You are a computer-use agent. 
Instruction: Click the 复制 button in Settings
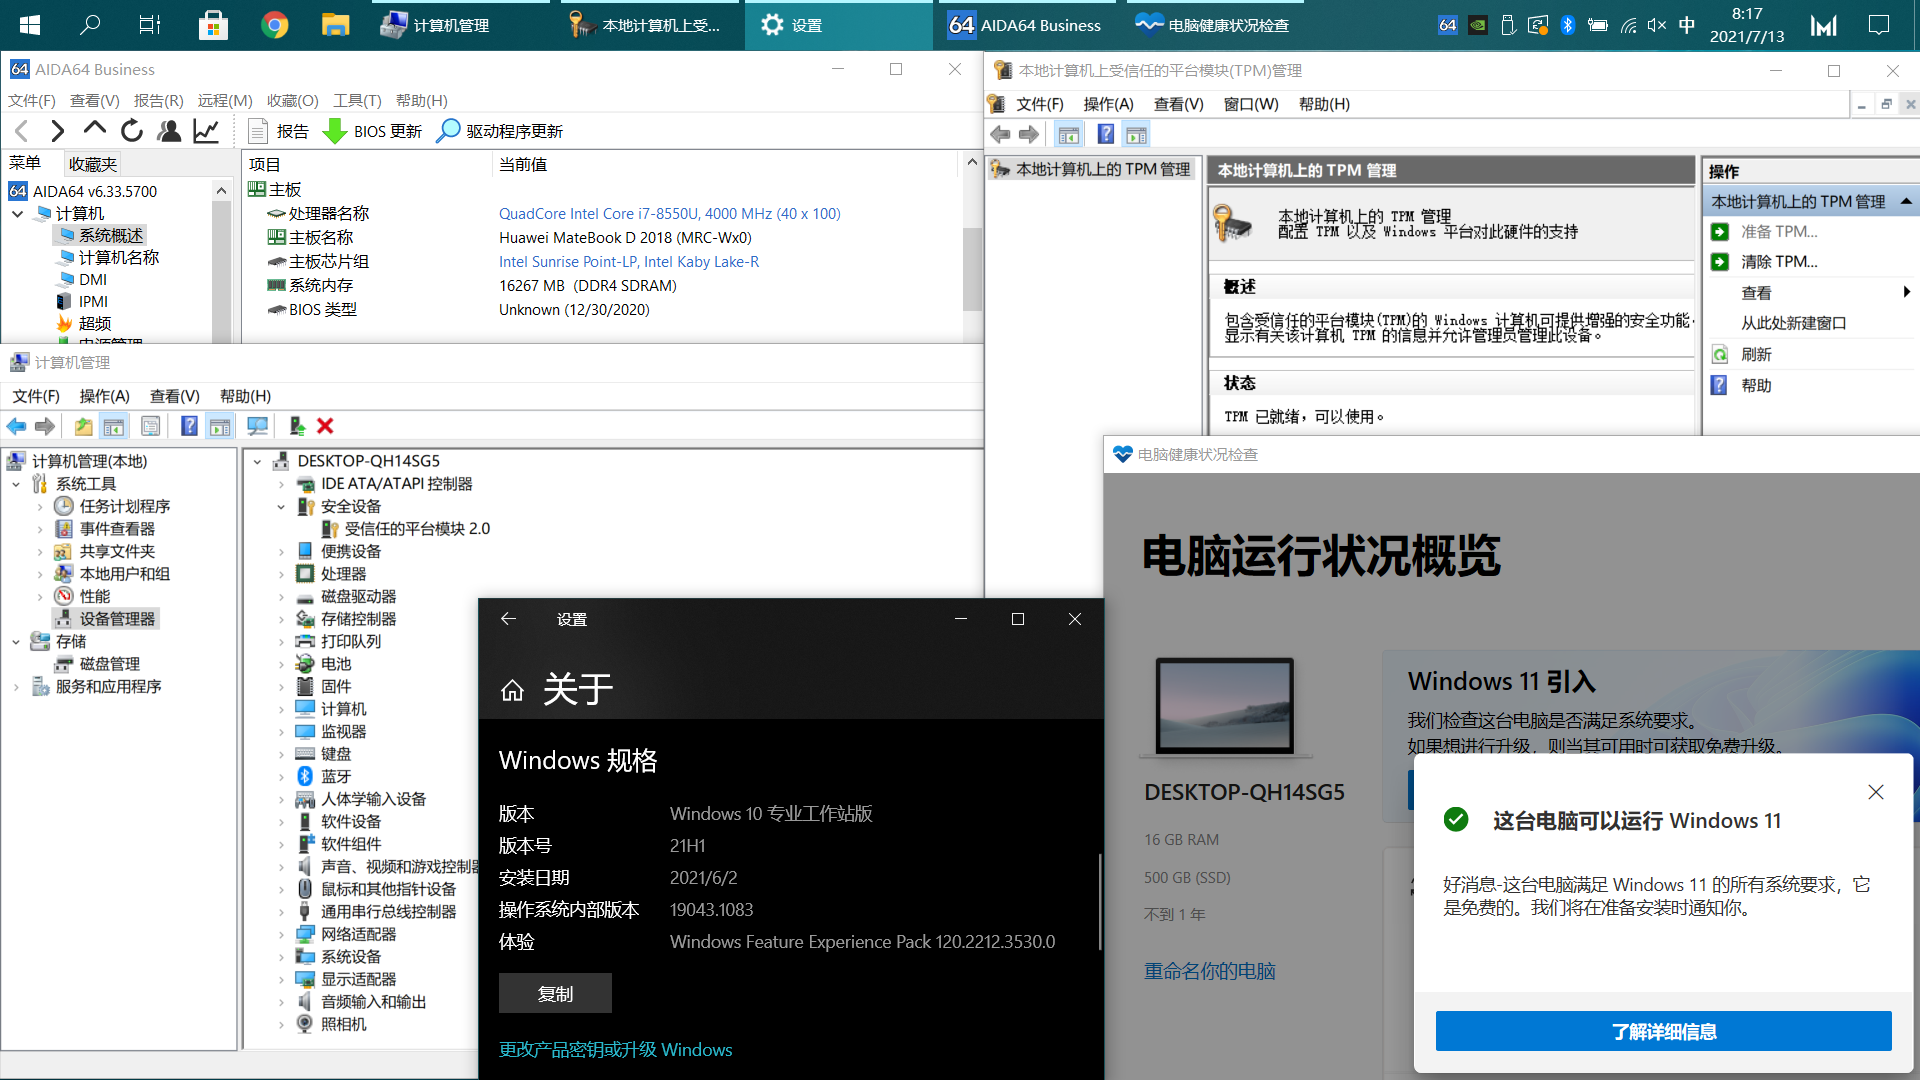(555, 993)
